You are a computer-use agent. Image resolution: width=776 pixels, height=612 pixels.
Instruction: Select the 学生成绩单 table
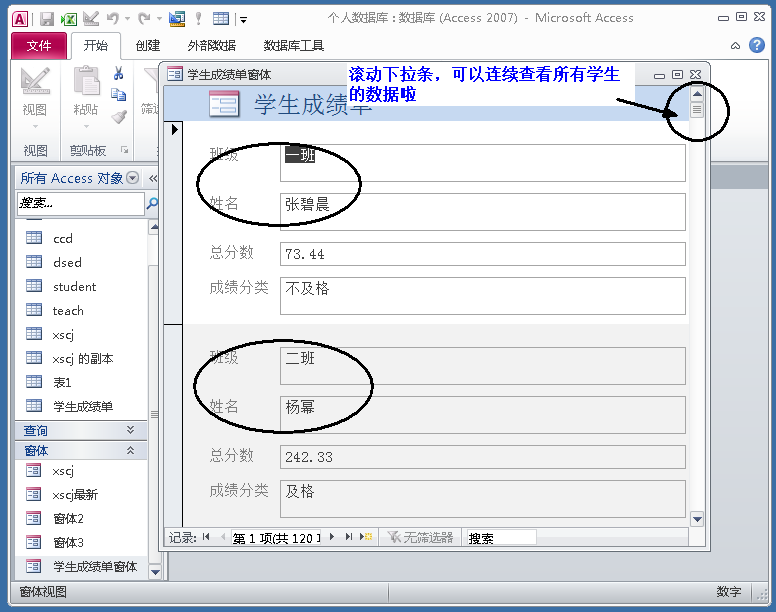(81, 406)
